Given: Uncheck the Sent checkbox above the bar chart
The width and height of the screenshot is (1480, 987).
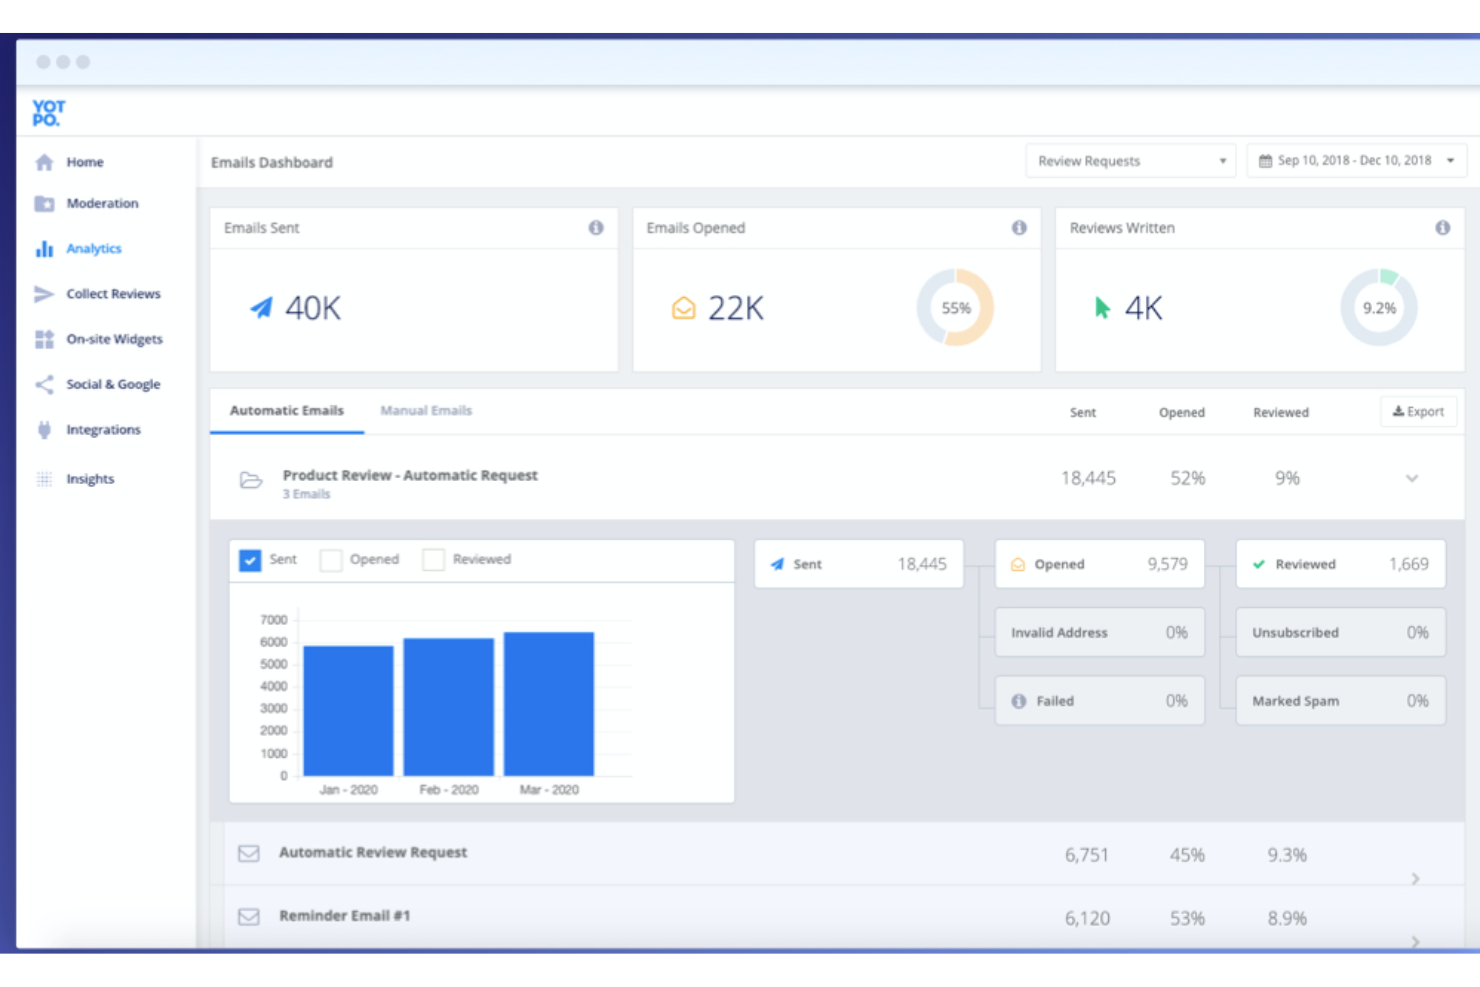Looking at the screenshot, I should tap(249, 560).
